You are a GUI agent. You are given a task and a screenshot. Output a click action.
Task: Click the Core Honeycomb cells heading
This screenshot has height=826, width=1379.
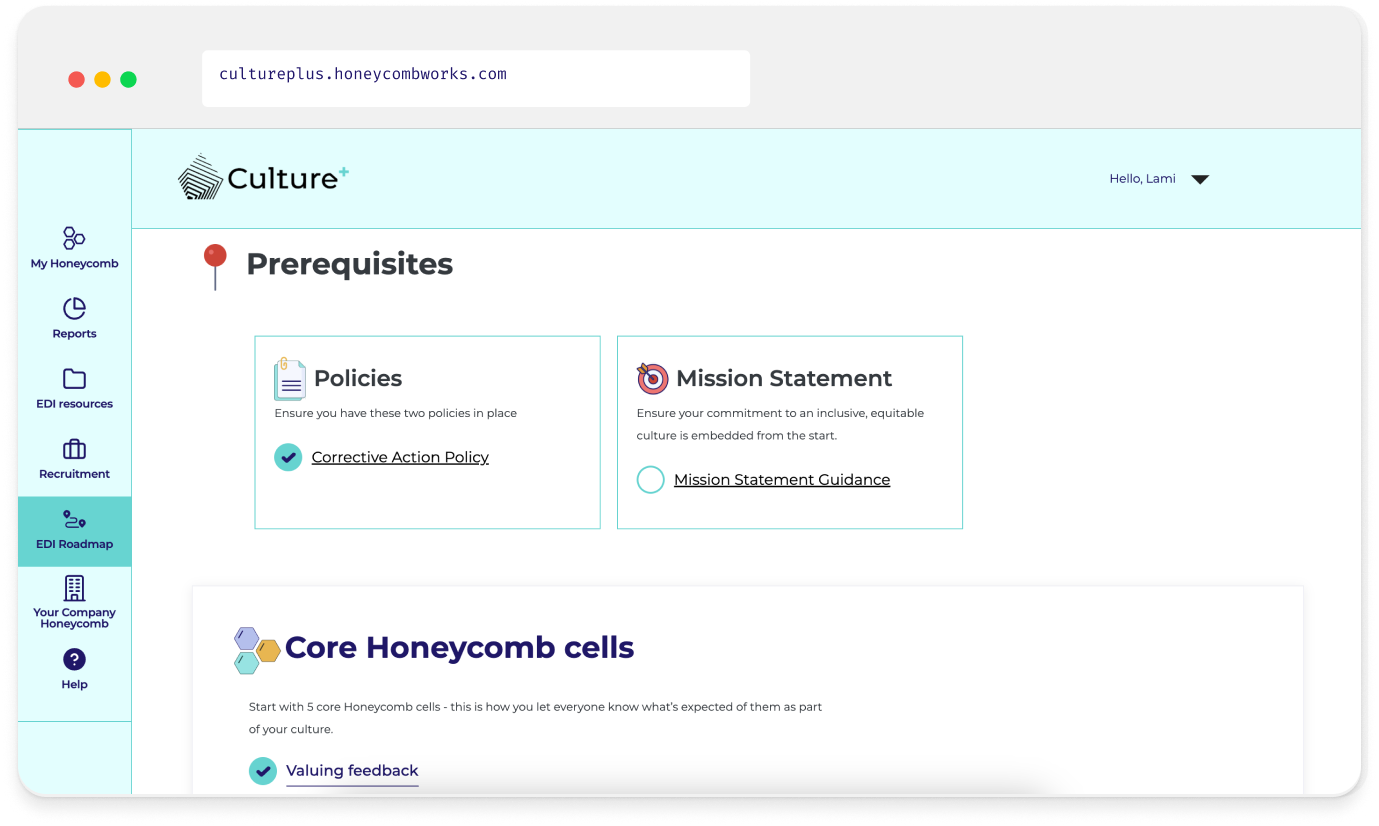459,648
